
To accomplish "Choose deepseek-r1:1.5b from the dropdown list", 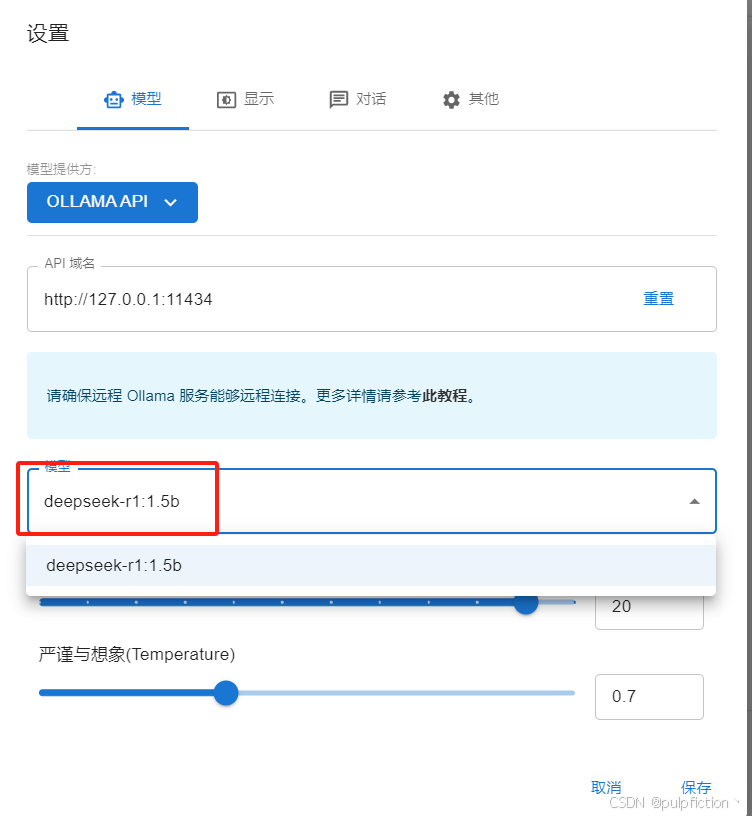I will click(x=371, y=566).
